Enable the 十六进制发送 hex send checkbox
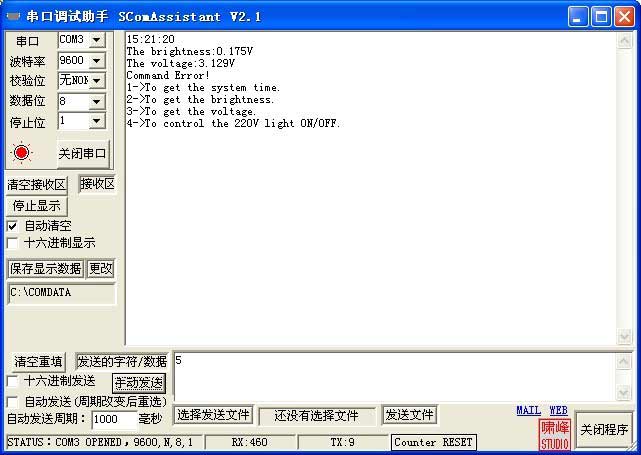Viewport: 641px width, 455px height. tap(13, 381)
